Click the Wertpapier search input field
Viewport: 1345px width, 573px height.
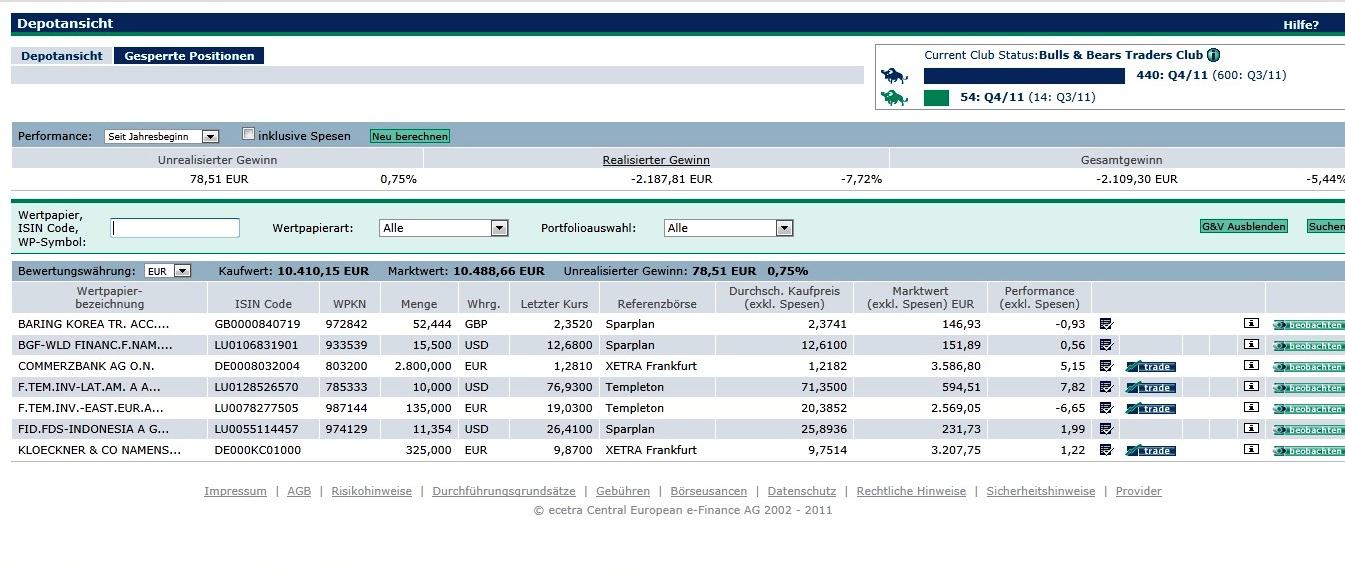coord(175,228)
